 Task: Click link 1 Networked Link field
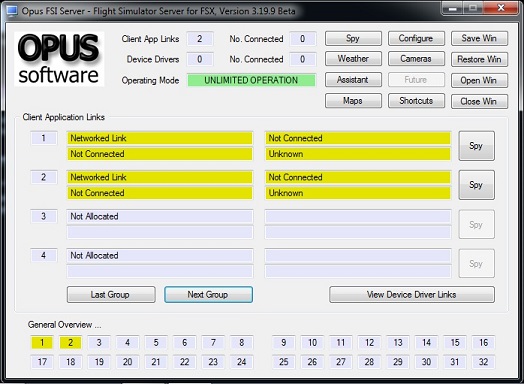pyautogui.click(x=160, y=138)
